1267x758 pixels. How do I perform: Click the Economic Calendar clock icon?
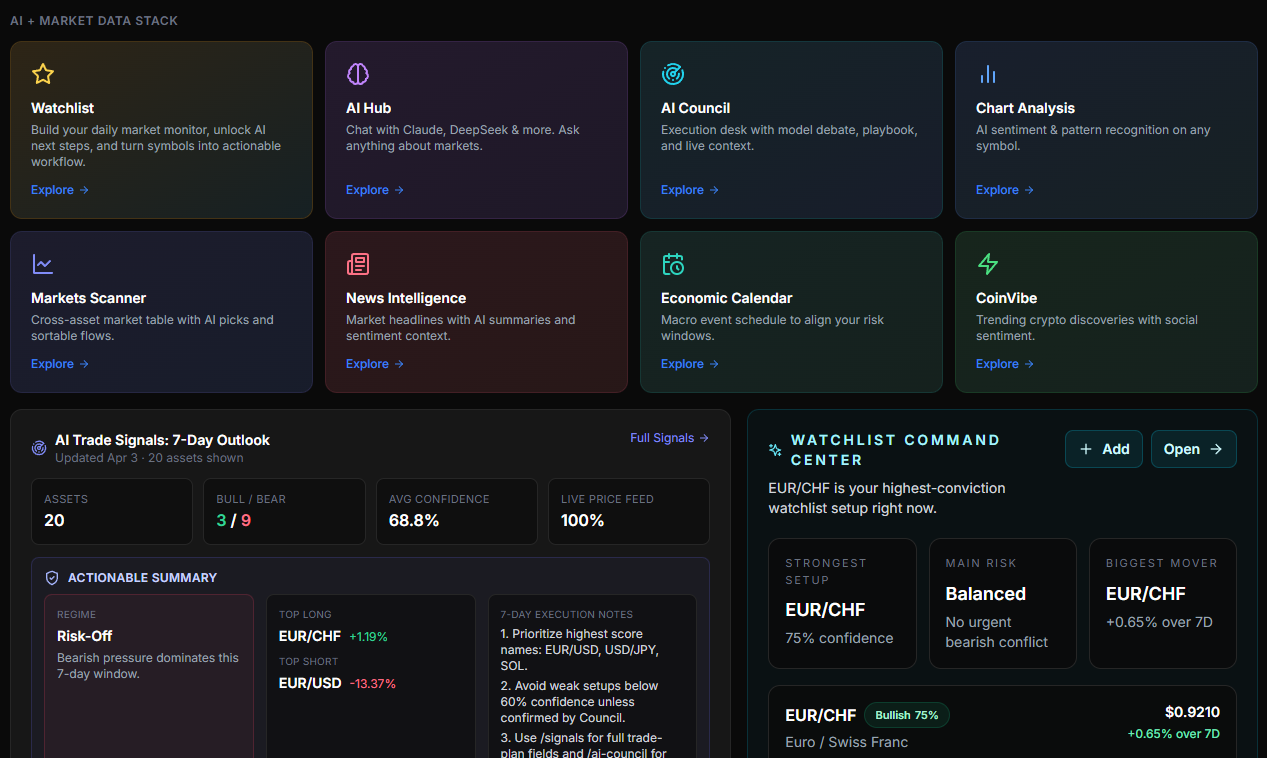(673, 264)
